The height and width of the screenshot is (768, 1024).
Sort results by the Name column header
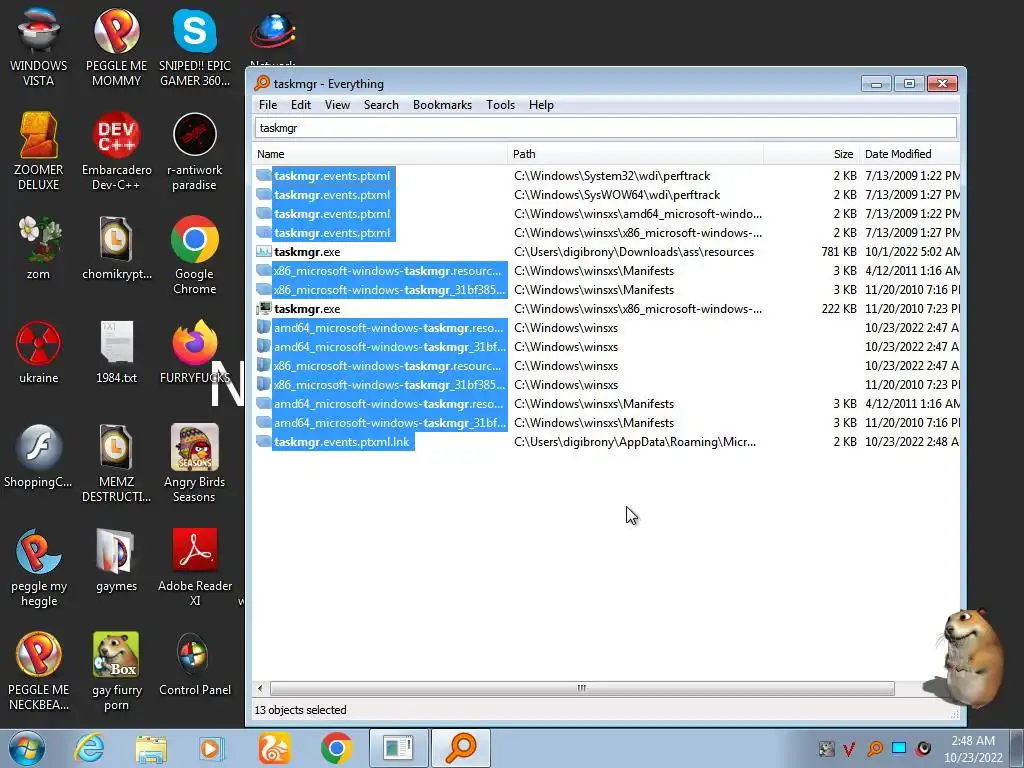click(x=379, y=154)
